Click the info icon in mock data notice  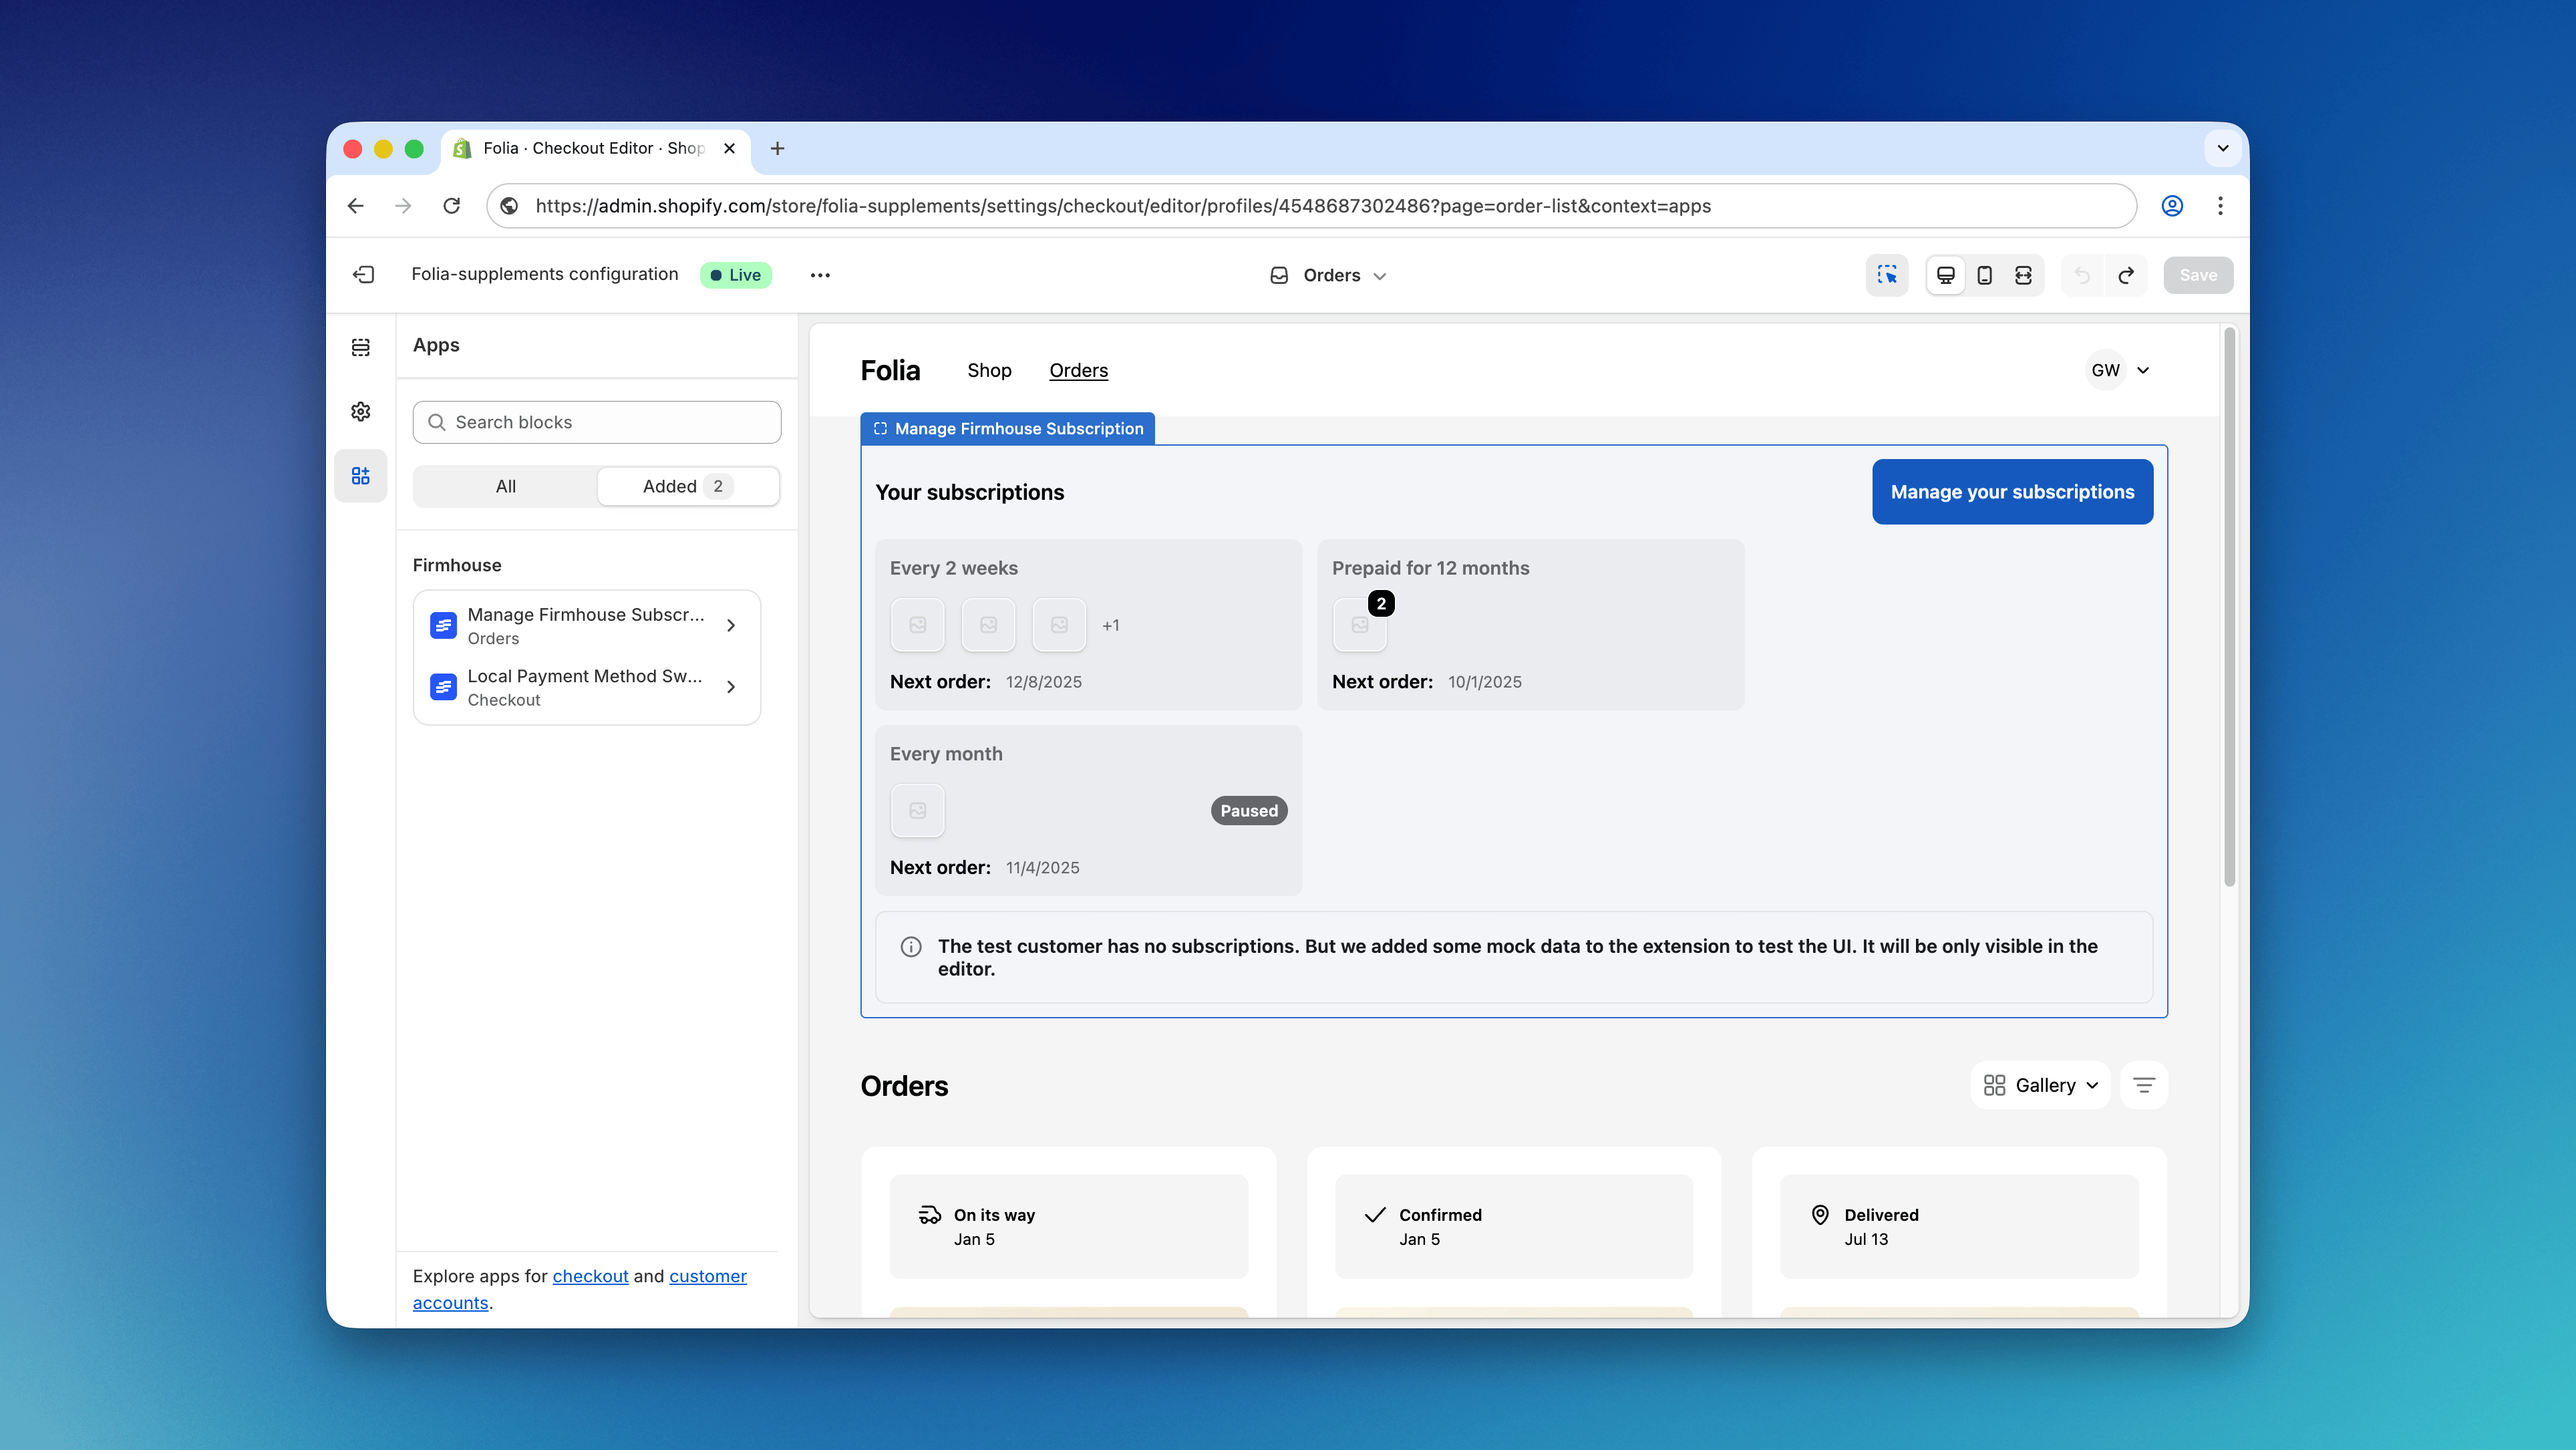coord(910,946)
